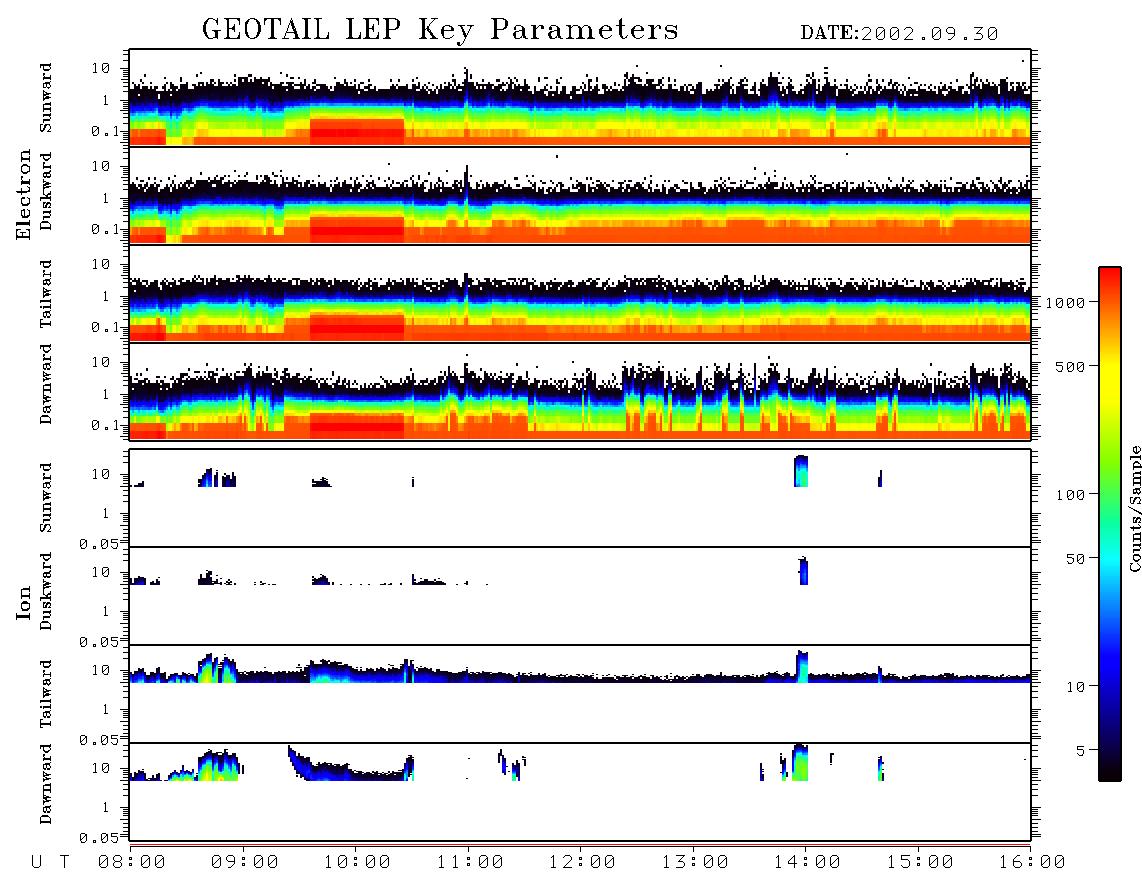Image resolution: width=1142 pixels, height=880 pixels.
Task: Select the Electron 'Dawnward' panel label
Action: tap(46, 384)
